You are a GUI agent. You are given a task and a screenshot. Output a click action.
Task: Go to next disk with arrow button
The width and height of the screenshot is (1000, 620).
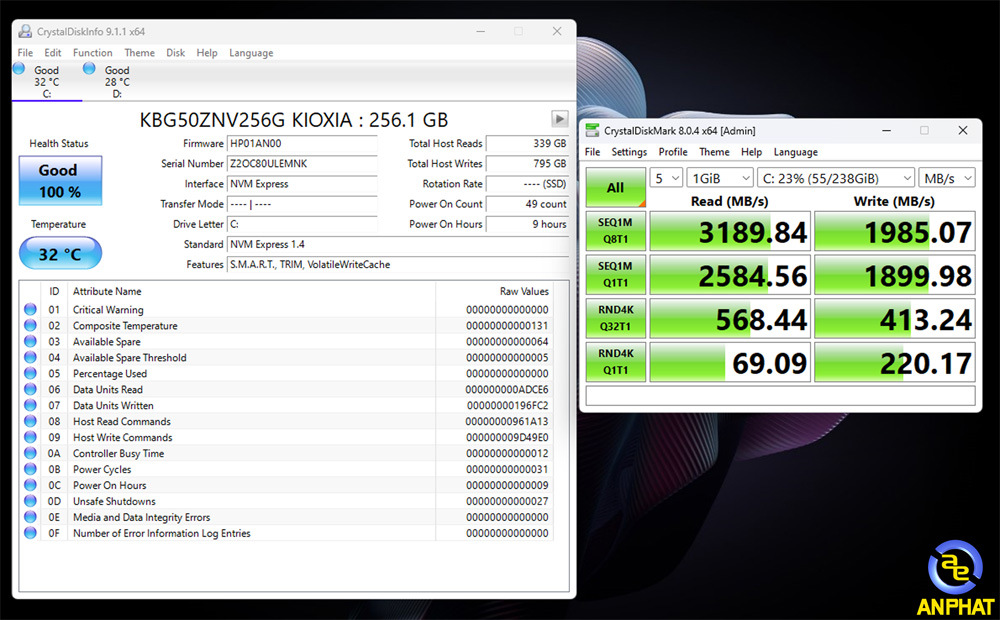coord(559,119)
